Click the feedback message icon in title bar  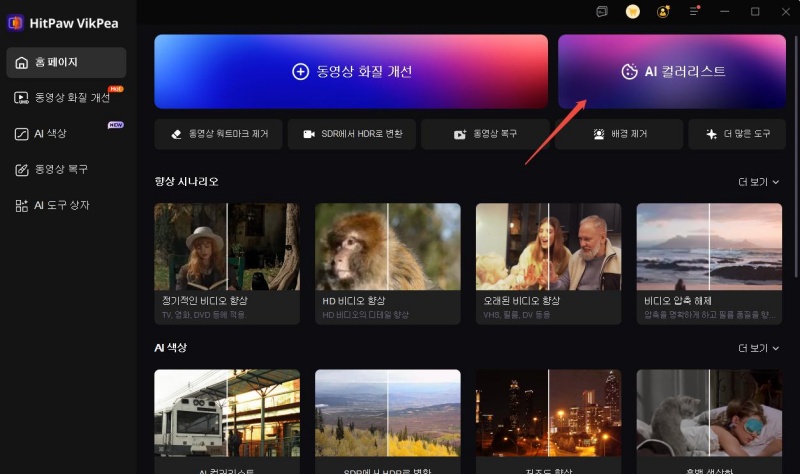point(602,12)
